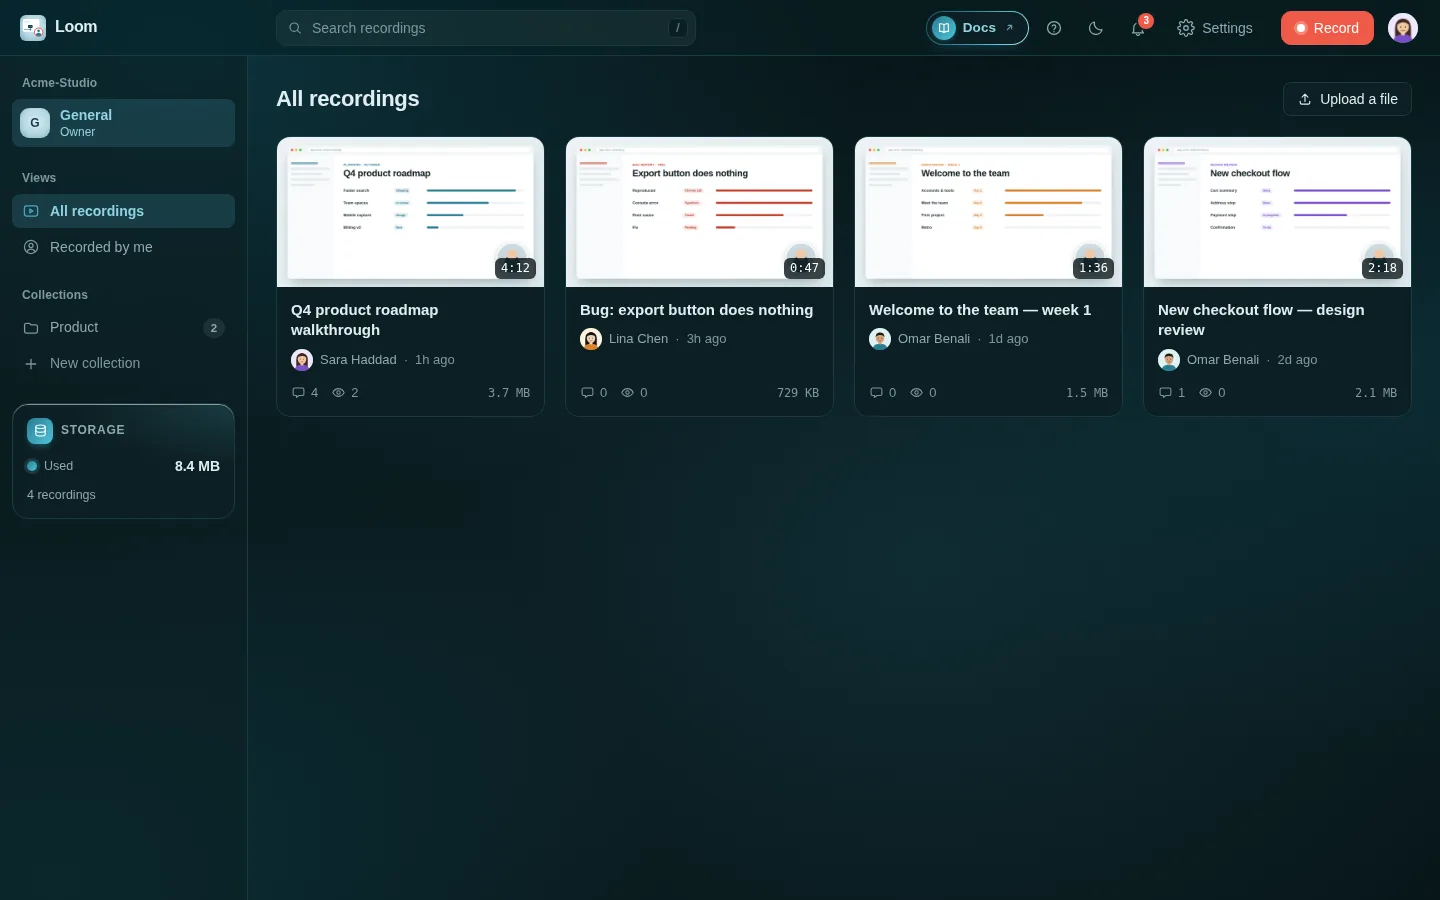This screenshot has height=900, width=1440.
Task: Open the help question mark icon
Action: (x=1054, y=28)
